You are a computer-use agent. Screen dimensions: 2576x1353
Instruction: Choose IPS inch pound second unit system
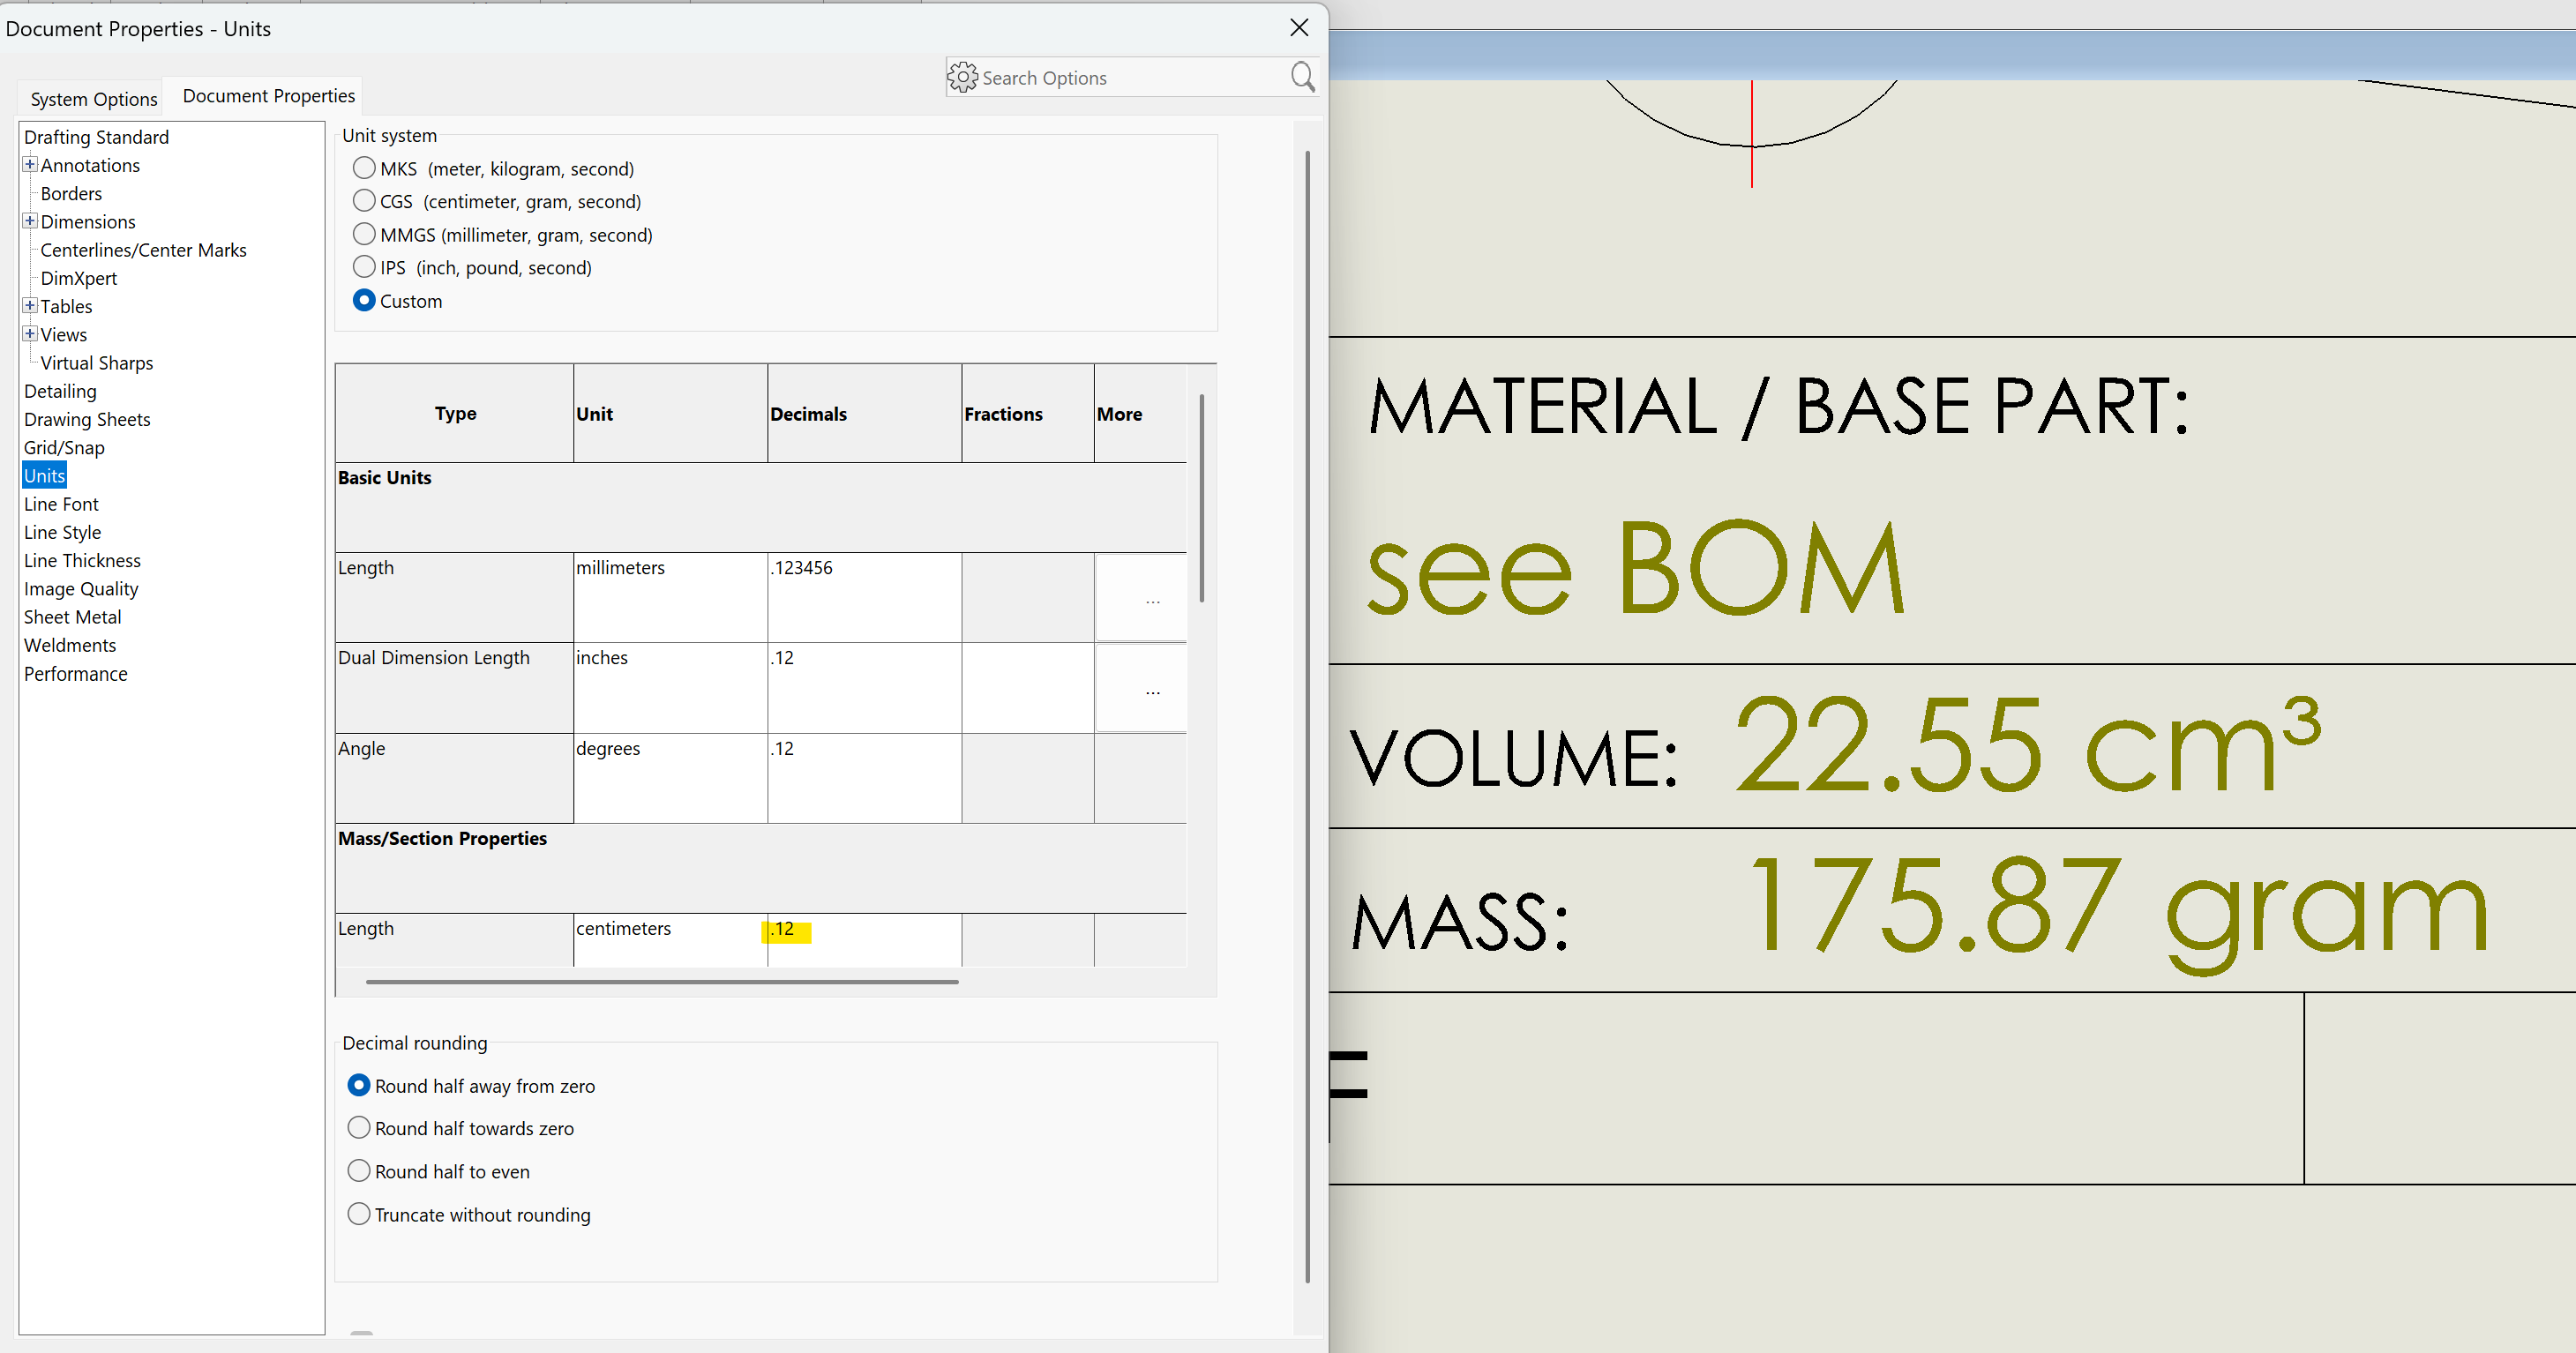364,267
